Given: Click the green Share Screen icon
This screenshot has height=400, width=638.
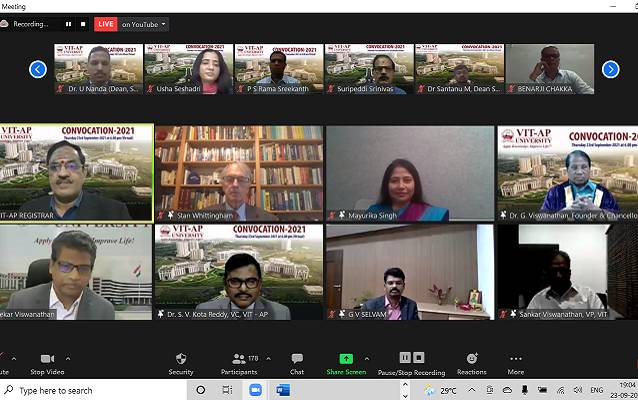Looking at the screenshot, I should click(346, 359).
